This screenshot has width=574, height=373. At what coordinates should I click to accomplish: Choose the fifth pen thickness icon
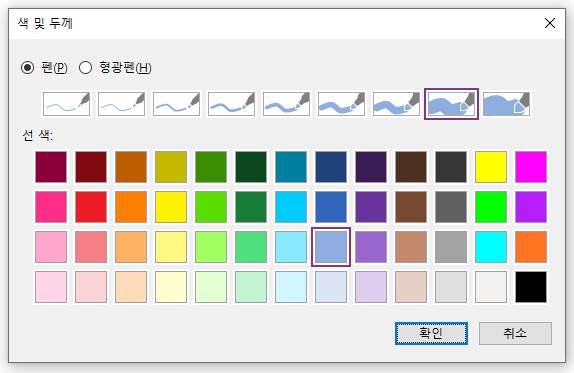(286, 104)
